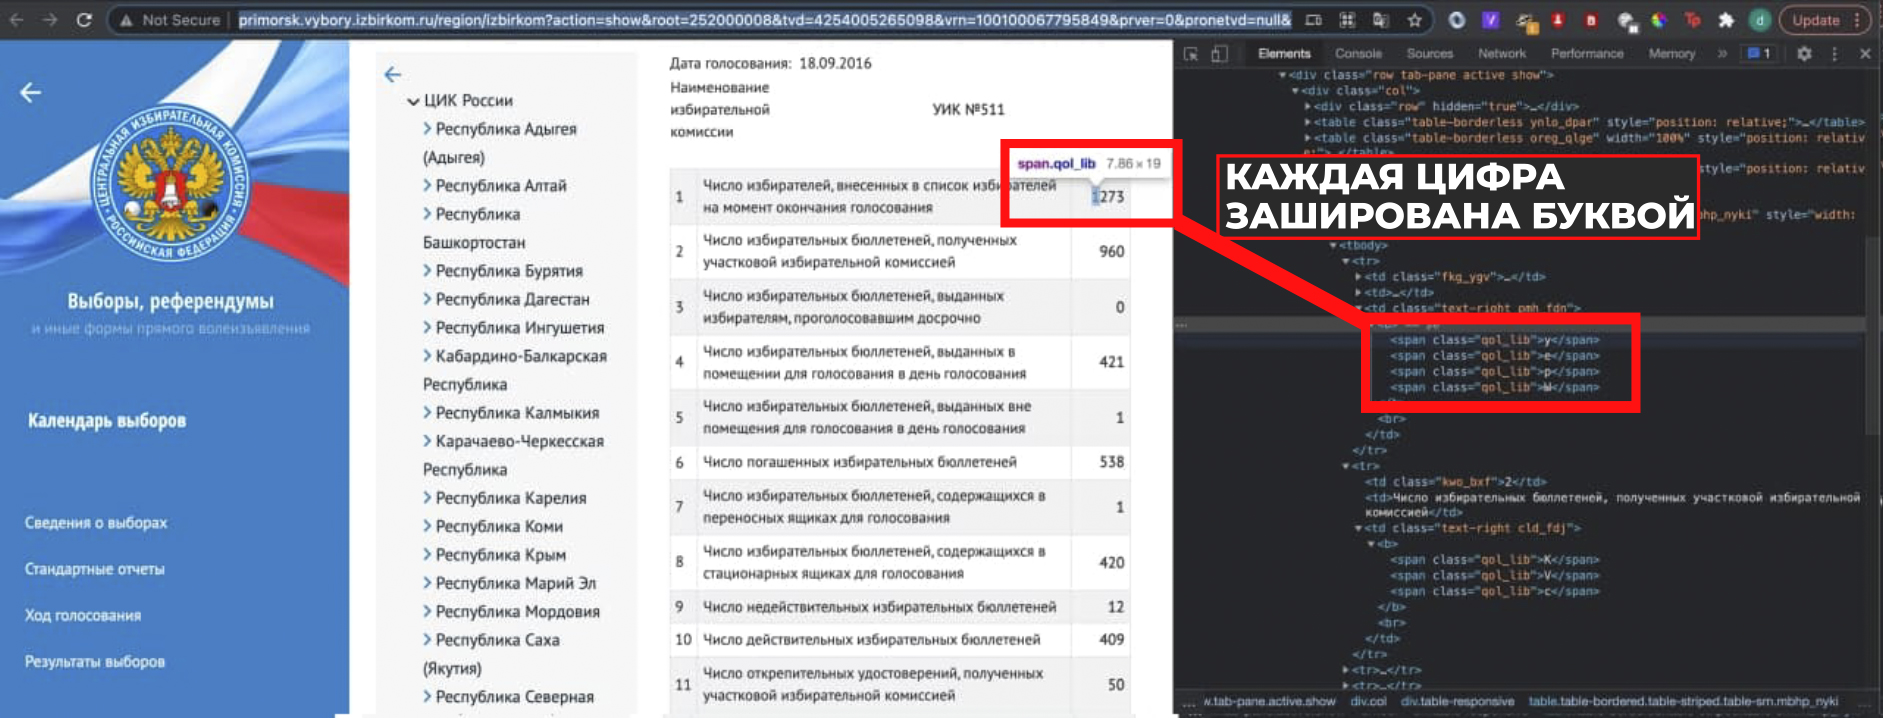Image resolution: width=1883 pixels, height=718 pixels.
Task: Click row text 'Число погашенных избирательных бюллетеней'
Action: (860, 462)
